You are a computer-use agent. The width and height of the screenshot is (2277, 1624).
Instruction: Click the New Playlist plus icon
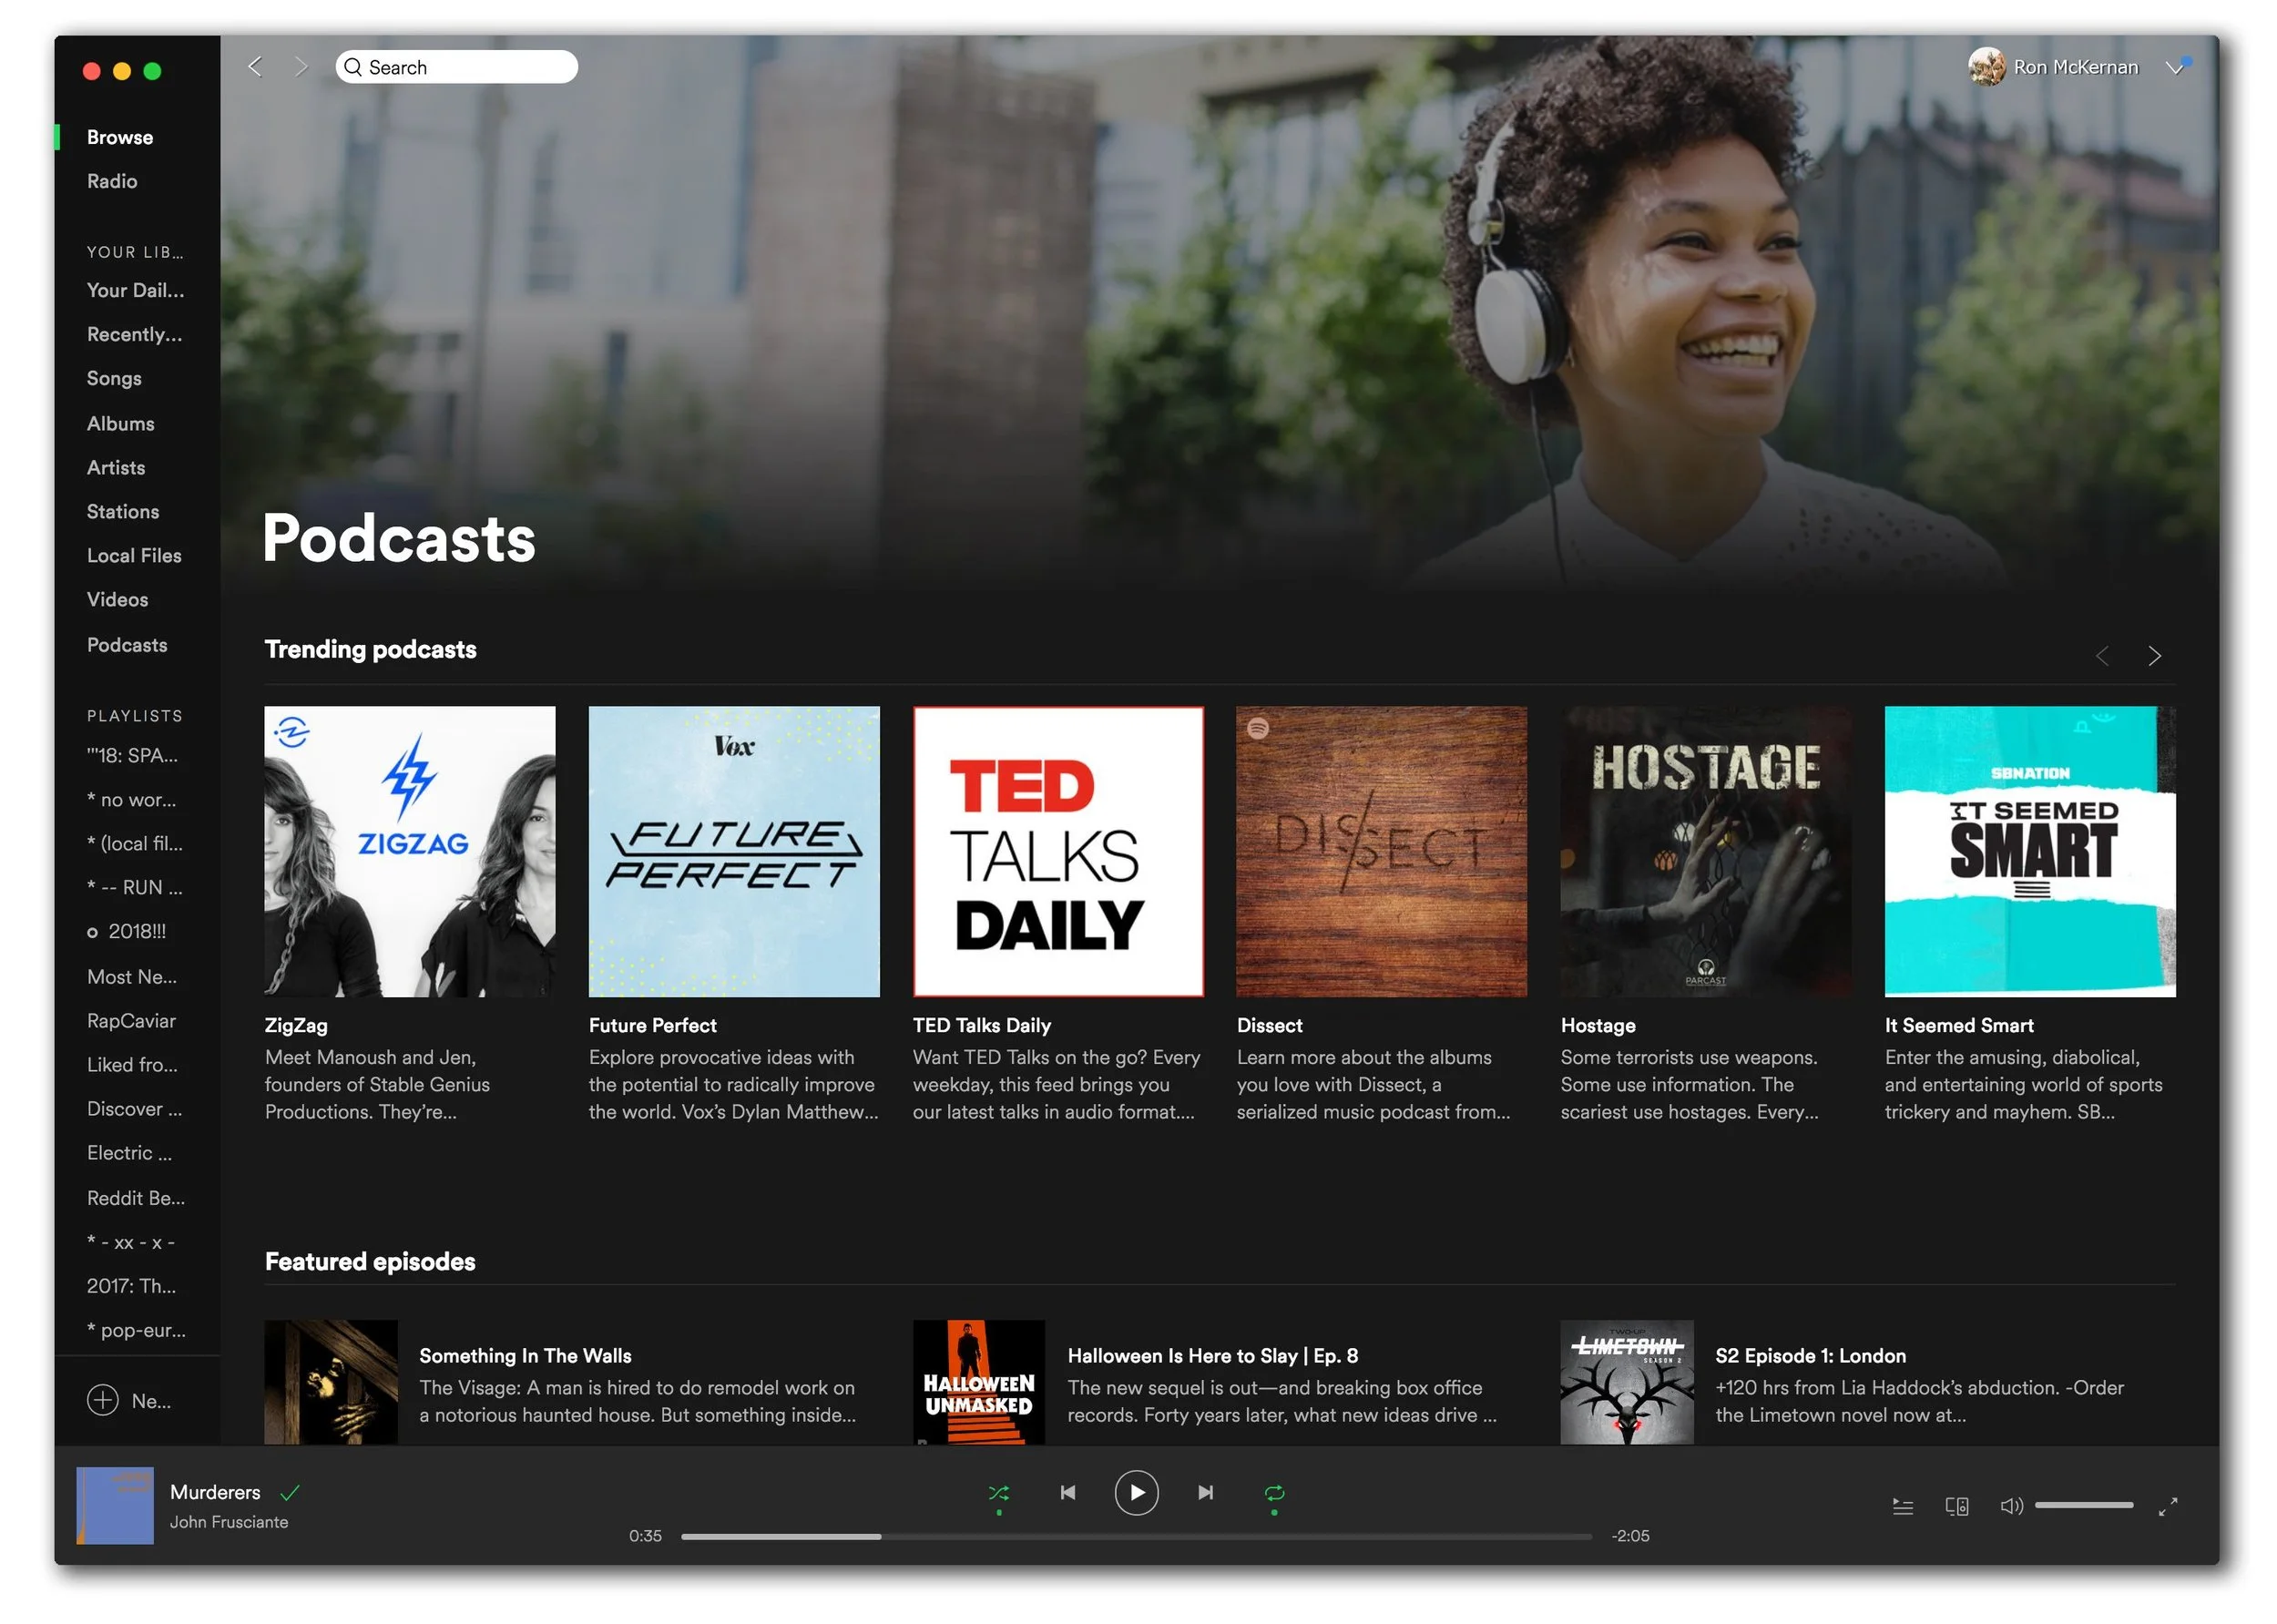click(102, 1401)
